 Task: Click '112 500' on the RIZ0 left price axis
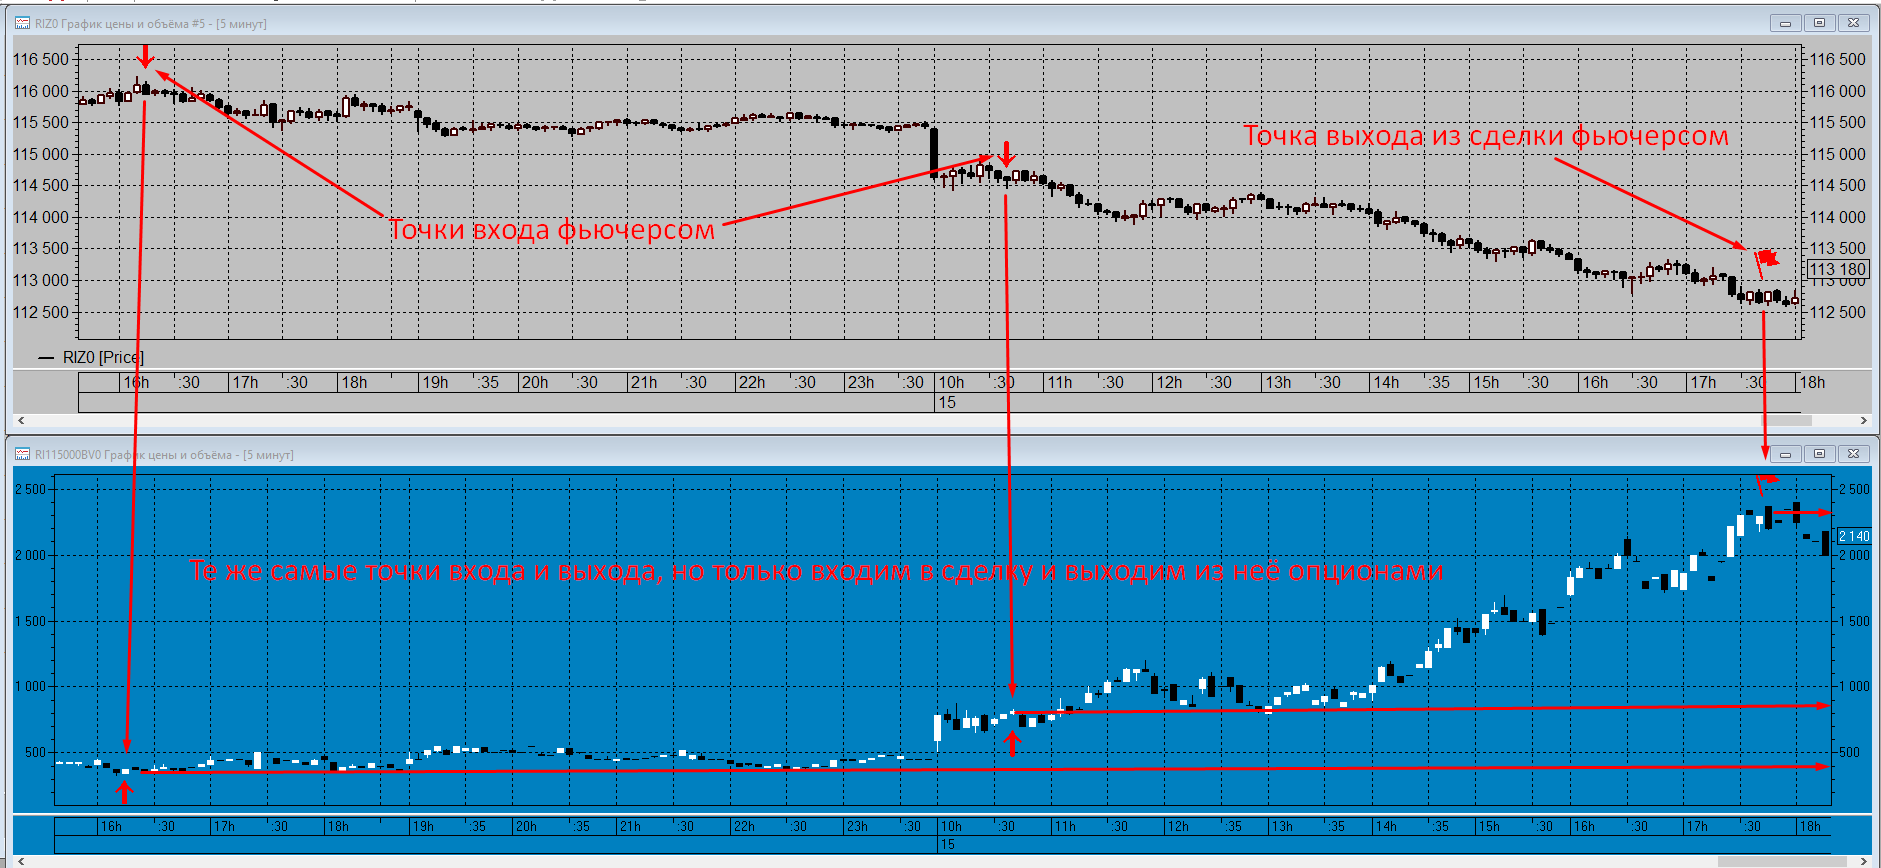pos(41,312)
